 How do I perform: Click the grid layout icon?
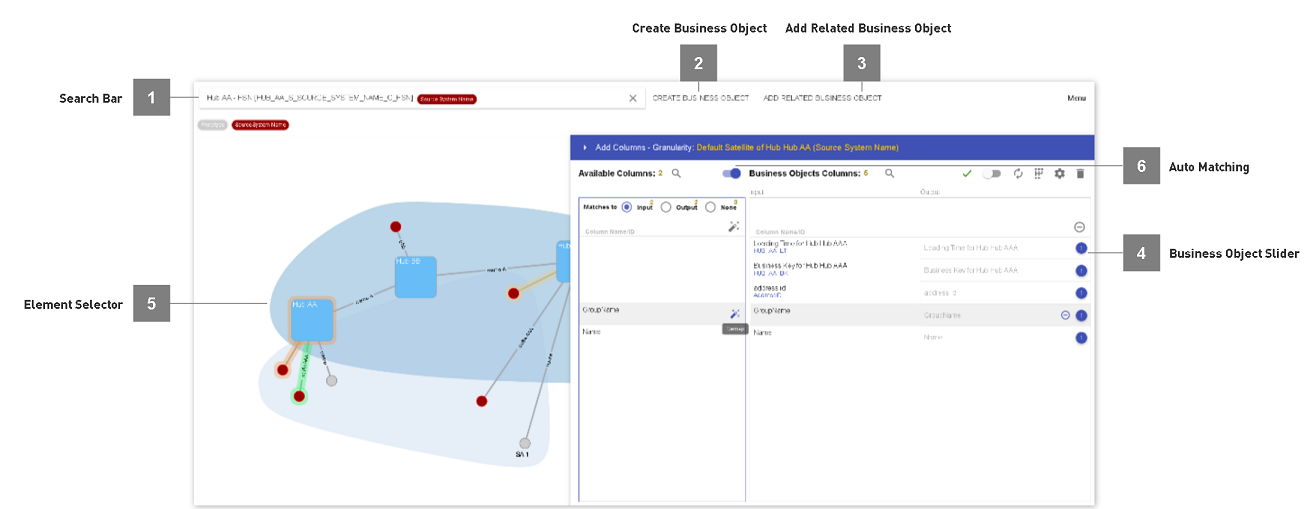click(1039, 173)
